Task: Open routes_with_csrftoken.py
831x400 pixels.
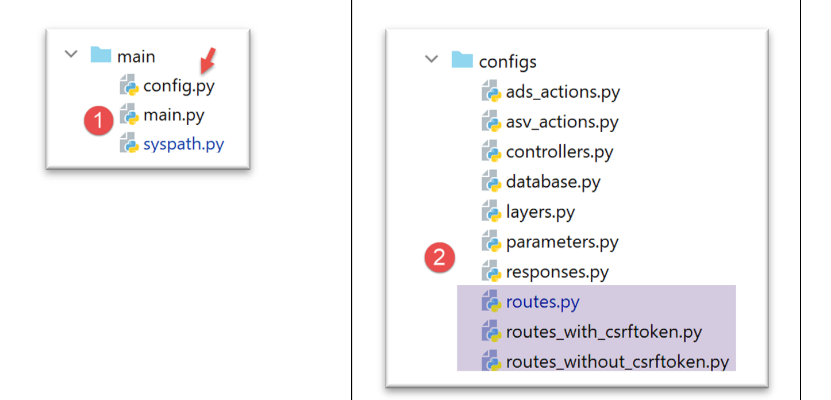Action: click(x=605, y=331)
